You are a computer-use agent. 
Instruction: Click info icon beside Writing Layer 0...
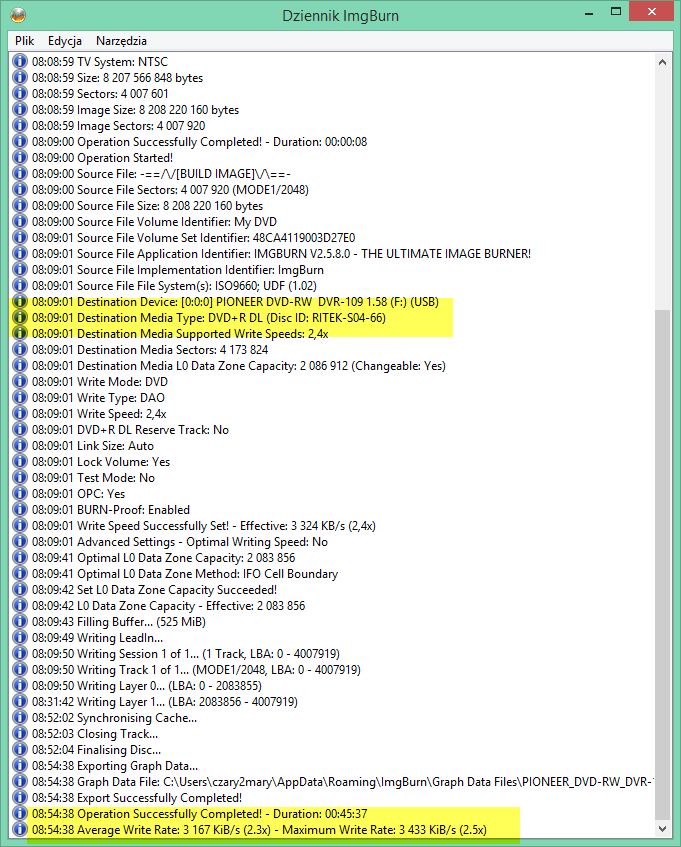point(20,686)
